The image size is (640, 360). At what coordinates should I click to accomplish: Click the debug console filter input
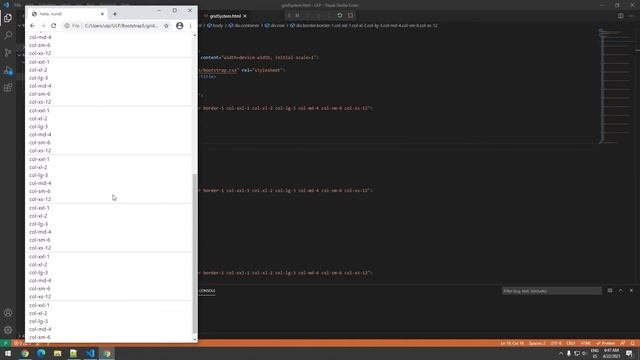point(551,291)
